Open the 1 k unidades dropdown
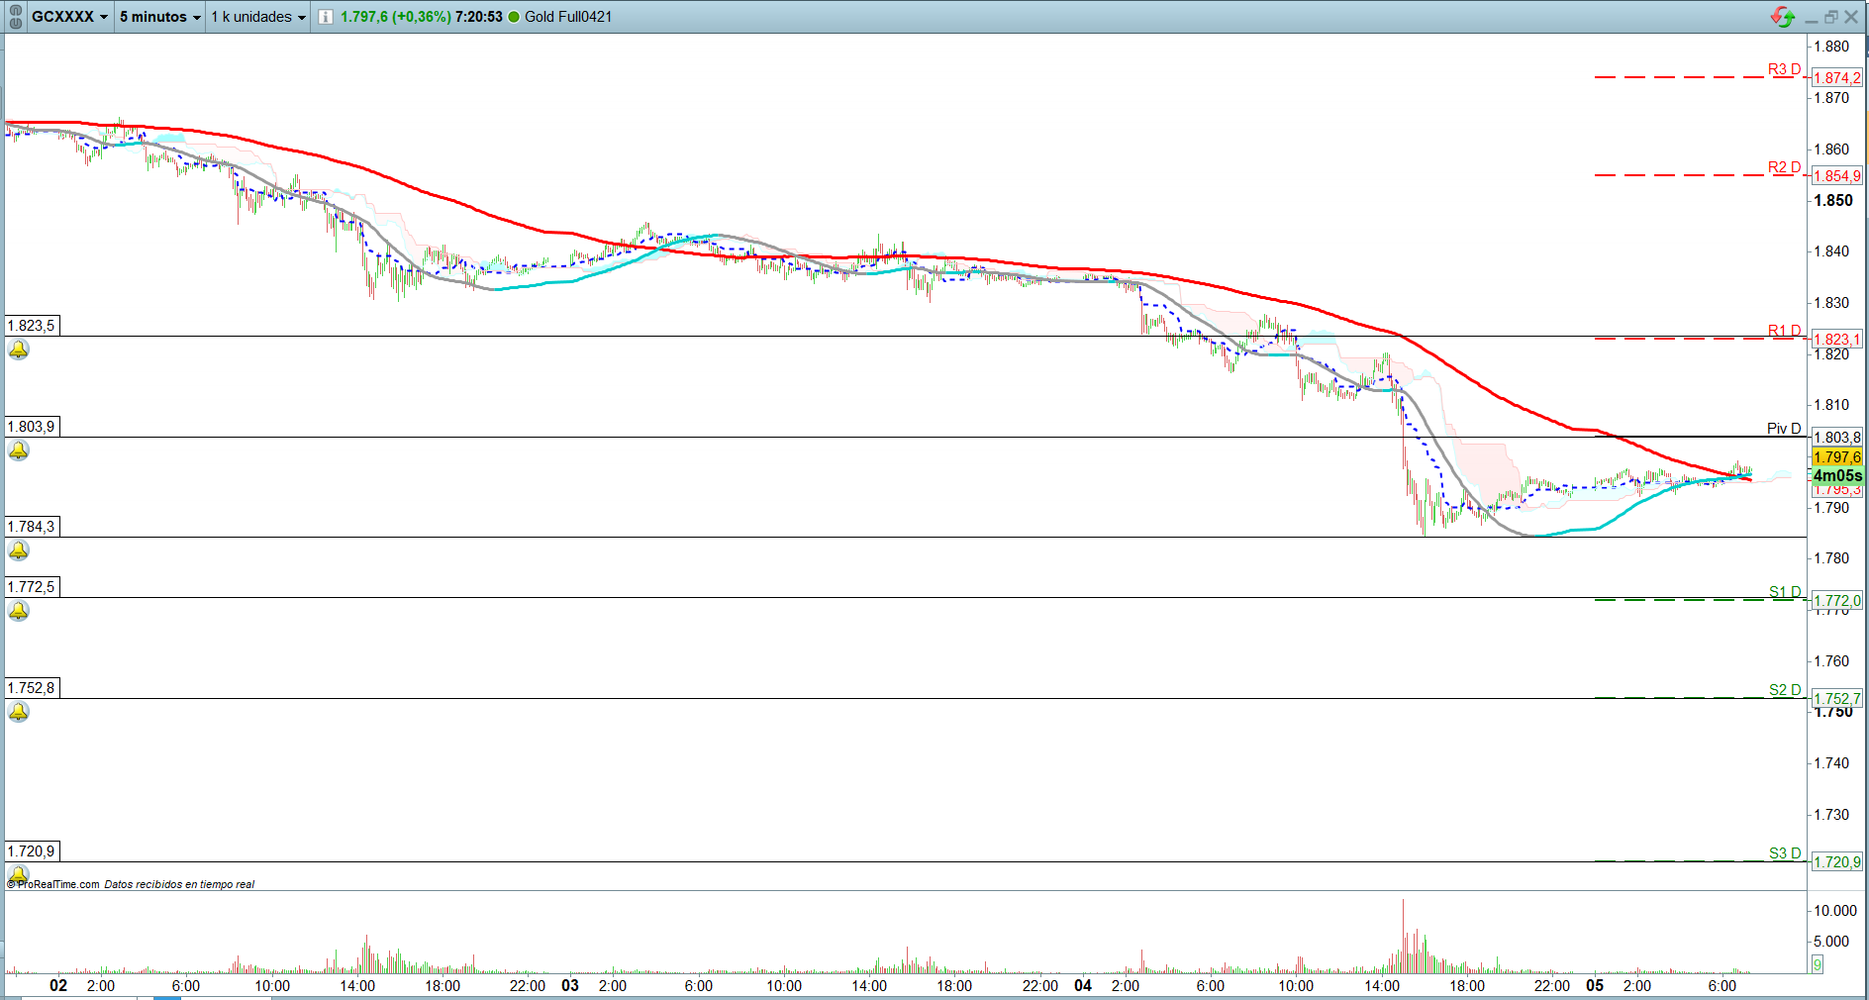The height and width of the screenshot is (1000, 1869). click(258, 17)
